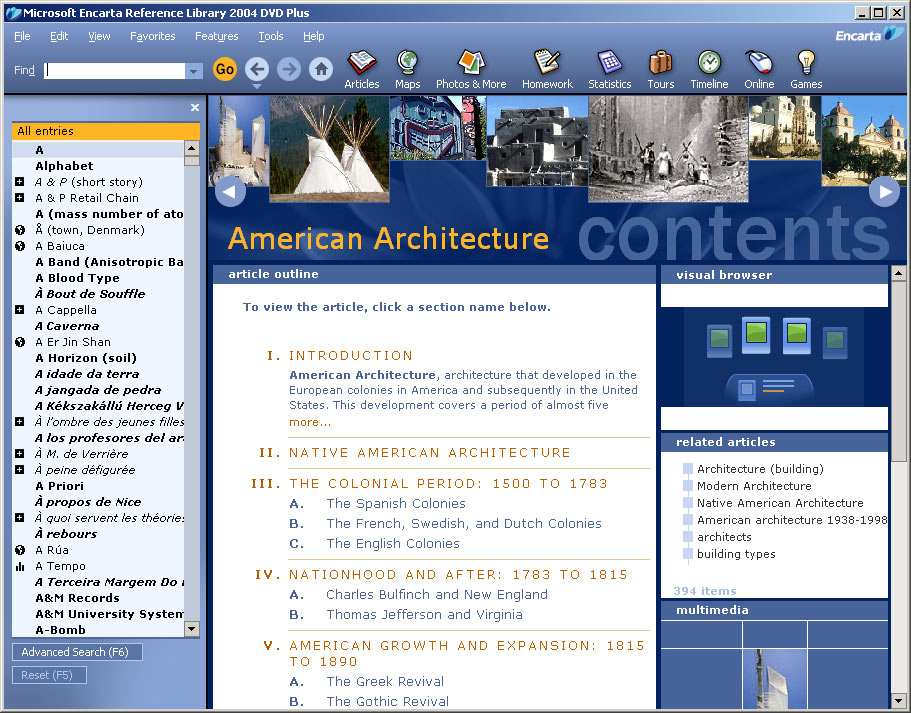Go forward with the right arrow button
The width and height of the screenshot is (911, 713).
289,70
